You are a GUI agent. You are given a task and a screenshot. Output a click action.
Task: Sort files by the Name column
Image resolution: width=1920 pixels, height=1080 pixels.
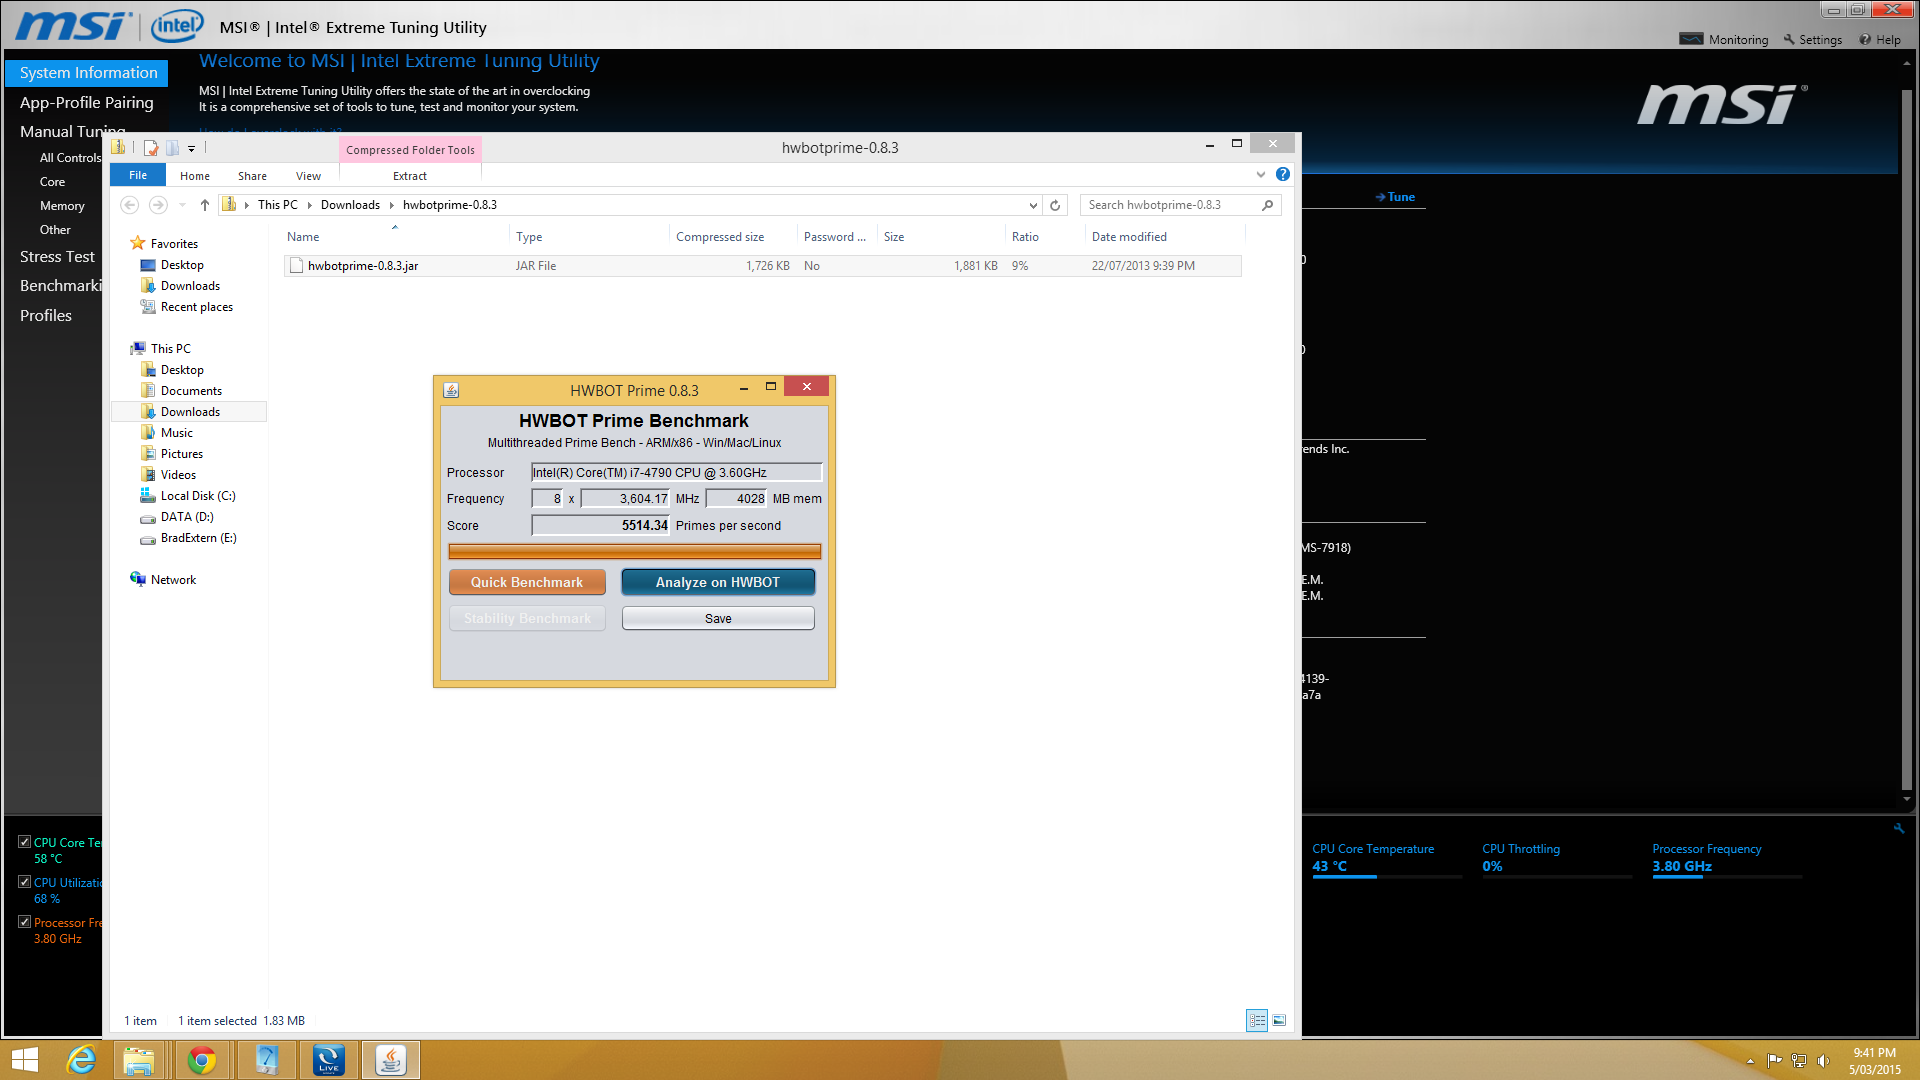303,237
